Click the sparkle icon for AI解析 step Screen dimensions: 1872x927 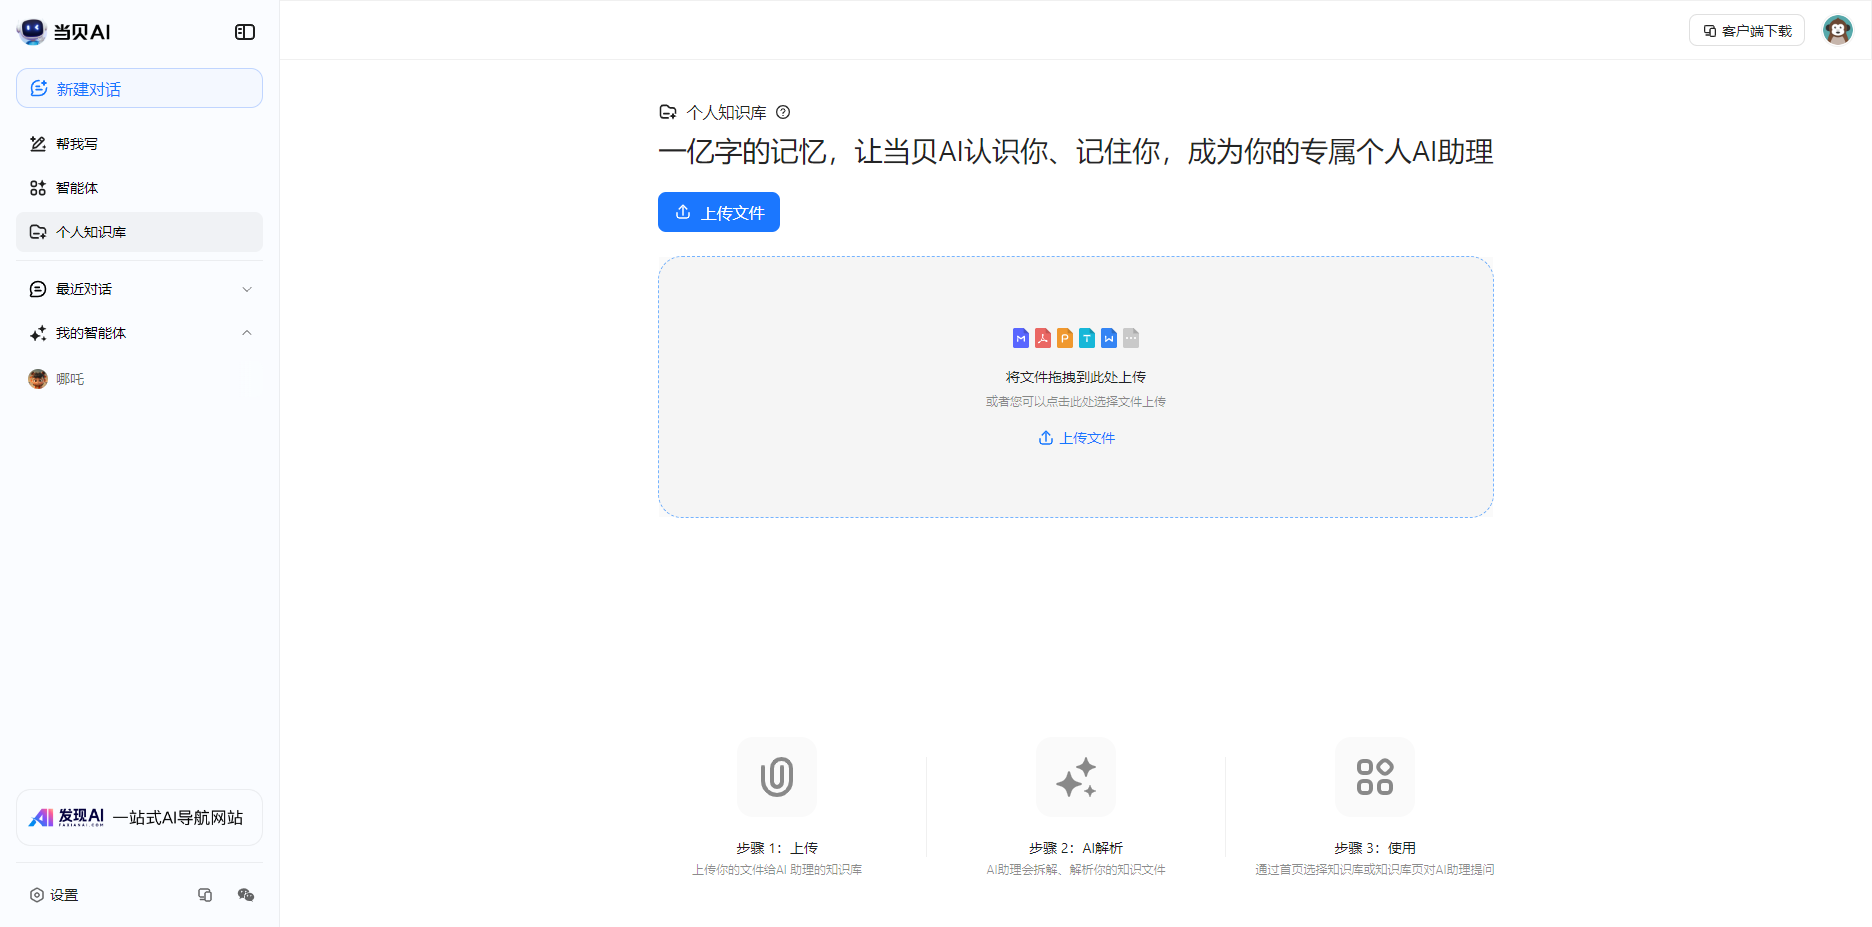pyautogui.click(x=1076, y=777)
